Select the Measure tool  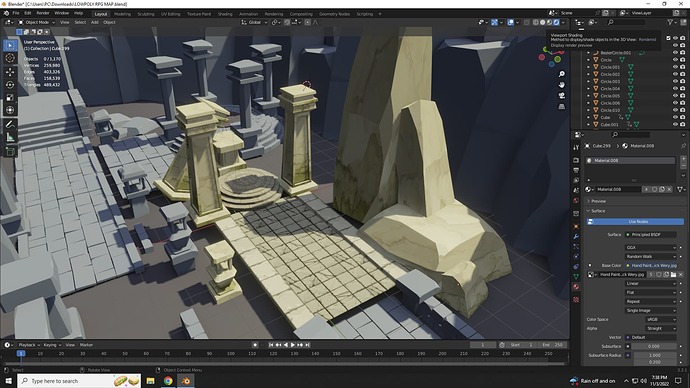pyautogui.click(x=10, y=138)
